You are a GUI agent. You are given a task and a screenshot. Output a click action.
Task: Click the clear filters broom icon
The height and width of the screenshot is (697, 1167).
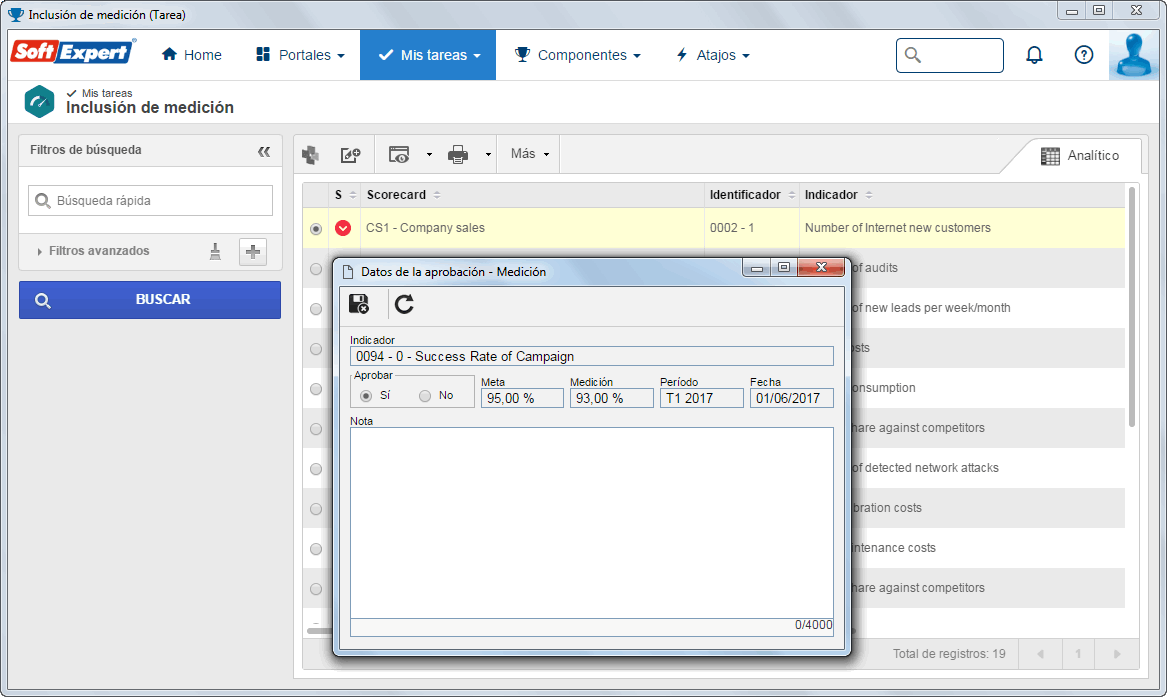click(x=215, y=251)
